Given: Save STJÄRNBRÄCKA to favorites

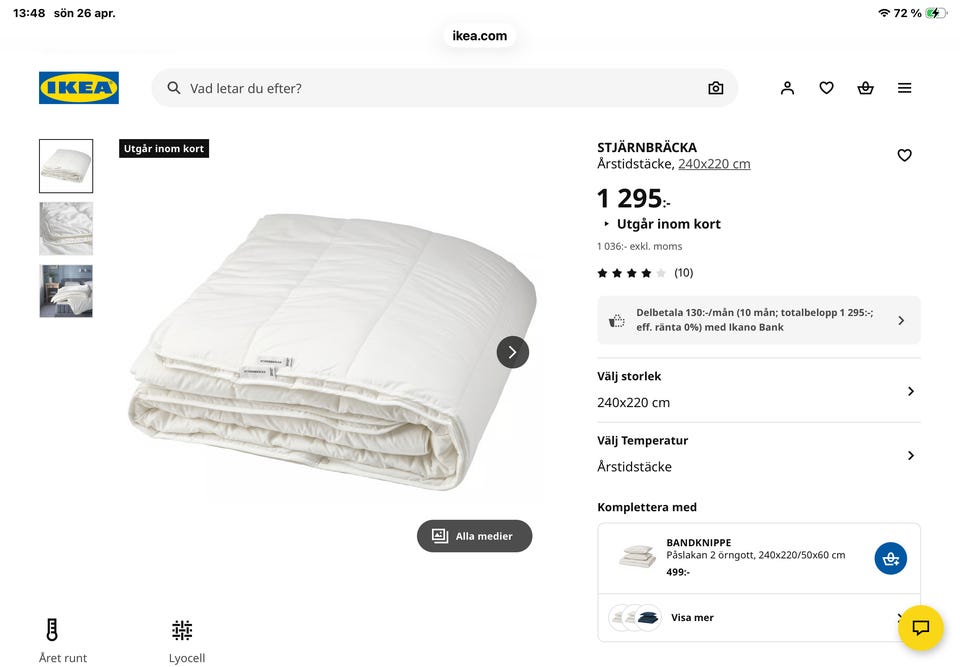Looking at the screenshot, I should [904, 155].
